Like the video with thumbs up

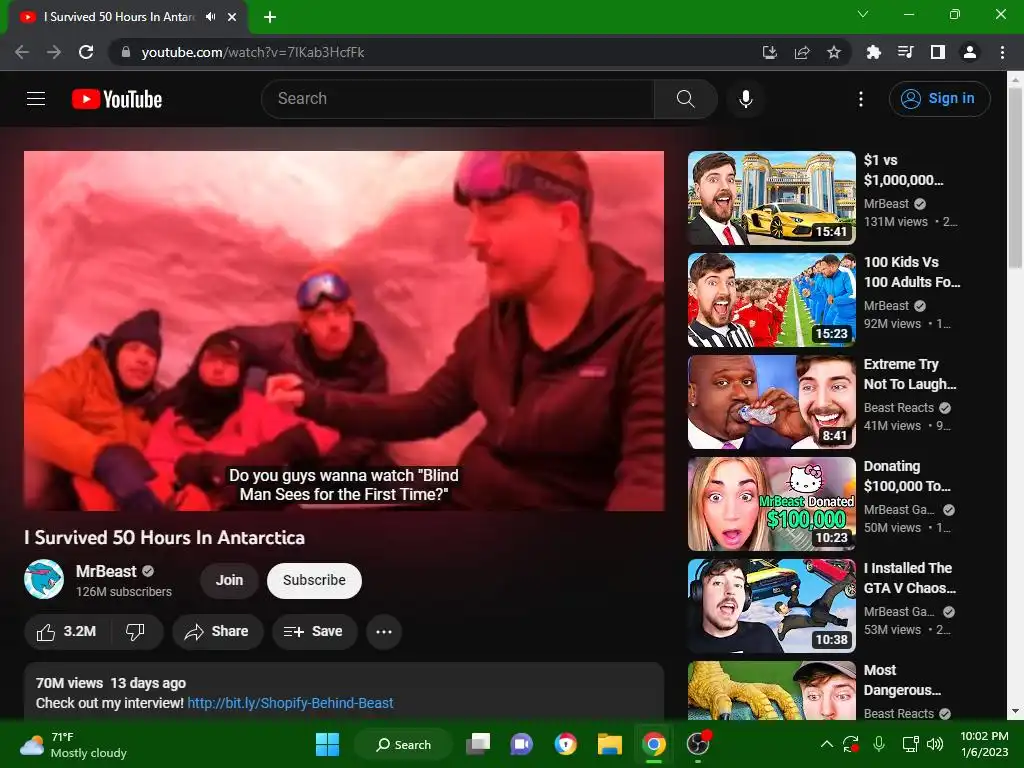[x=67, y=632]
